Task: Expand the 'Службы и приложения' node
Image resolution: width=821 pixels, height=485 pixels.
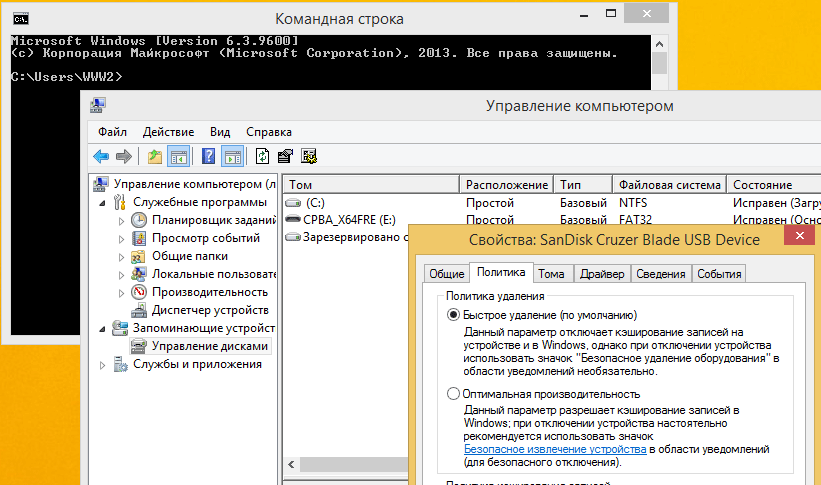Action: click(x=105, y=365)
